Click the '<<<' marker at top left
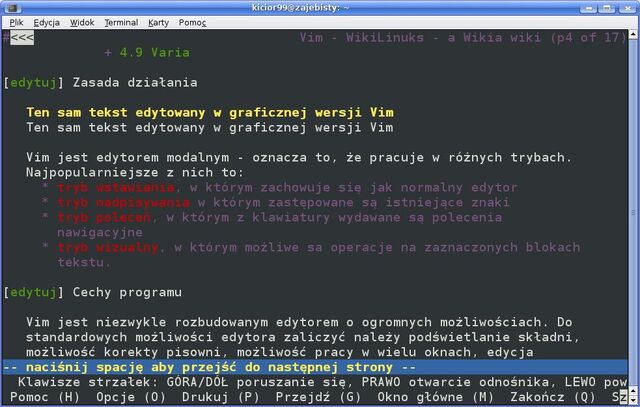 tap(22, 38)
